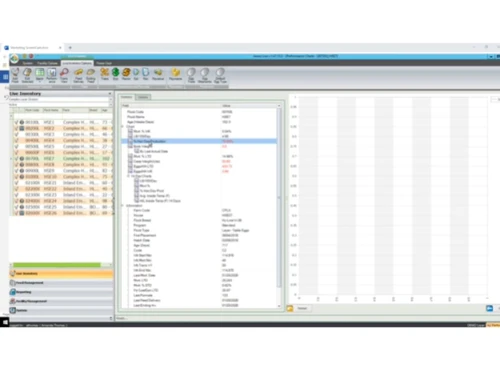Open a new browser tab with plus
The width and height of the screenshot is (500, 375).
[x=70, y=48]
